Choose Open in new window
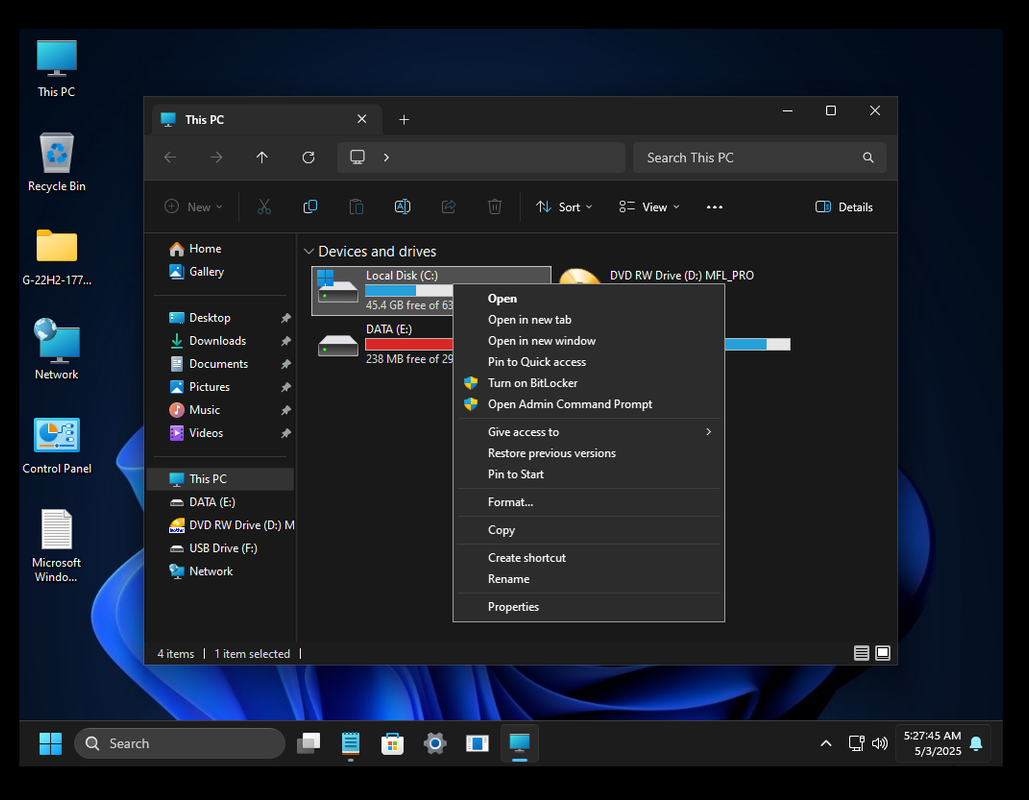1029x800 pixels. click(x=589, y=341)
